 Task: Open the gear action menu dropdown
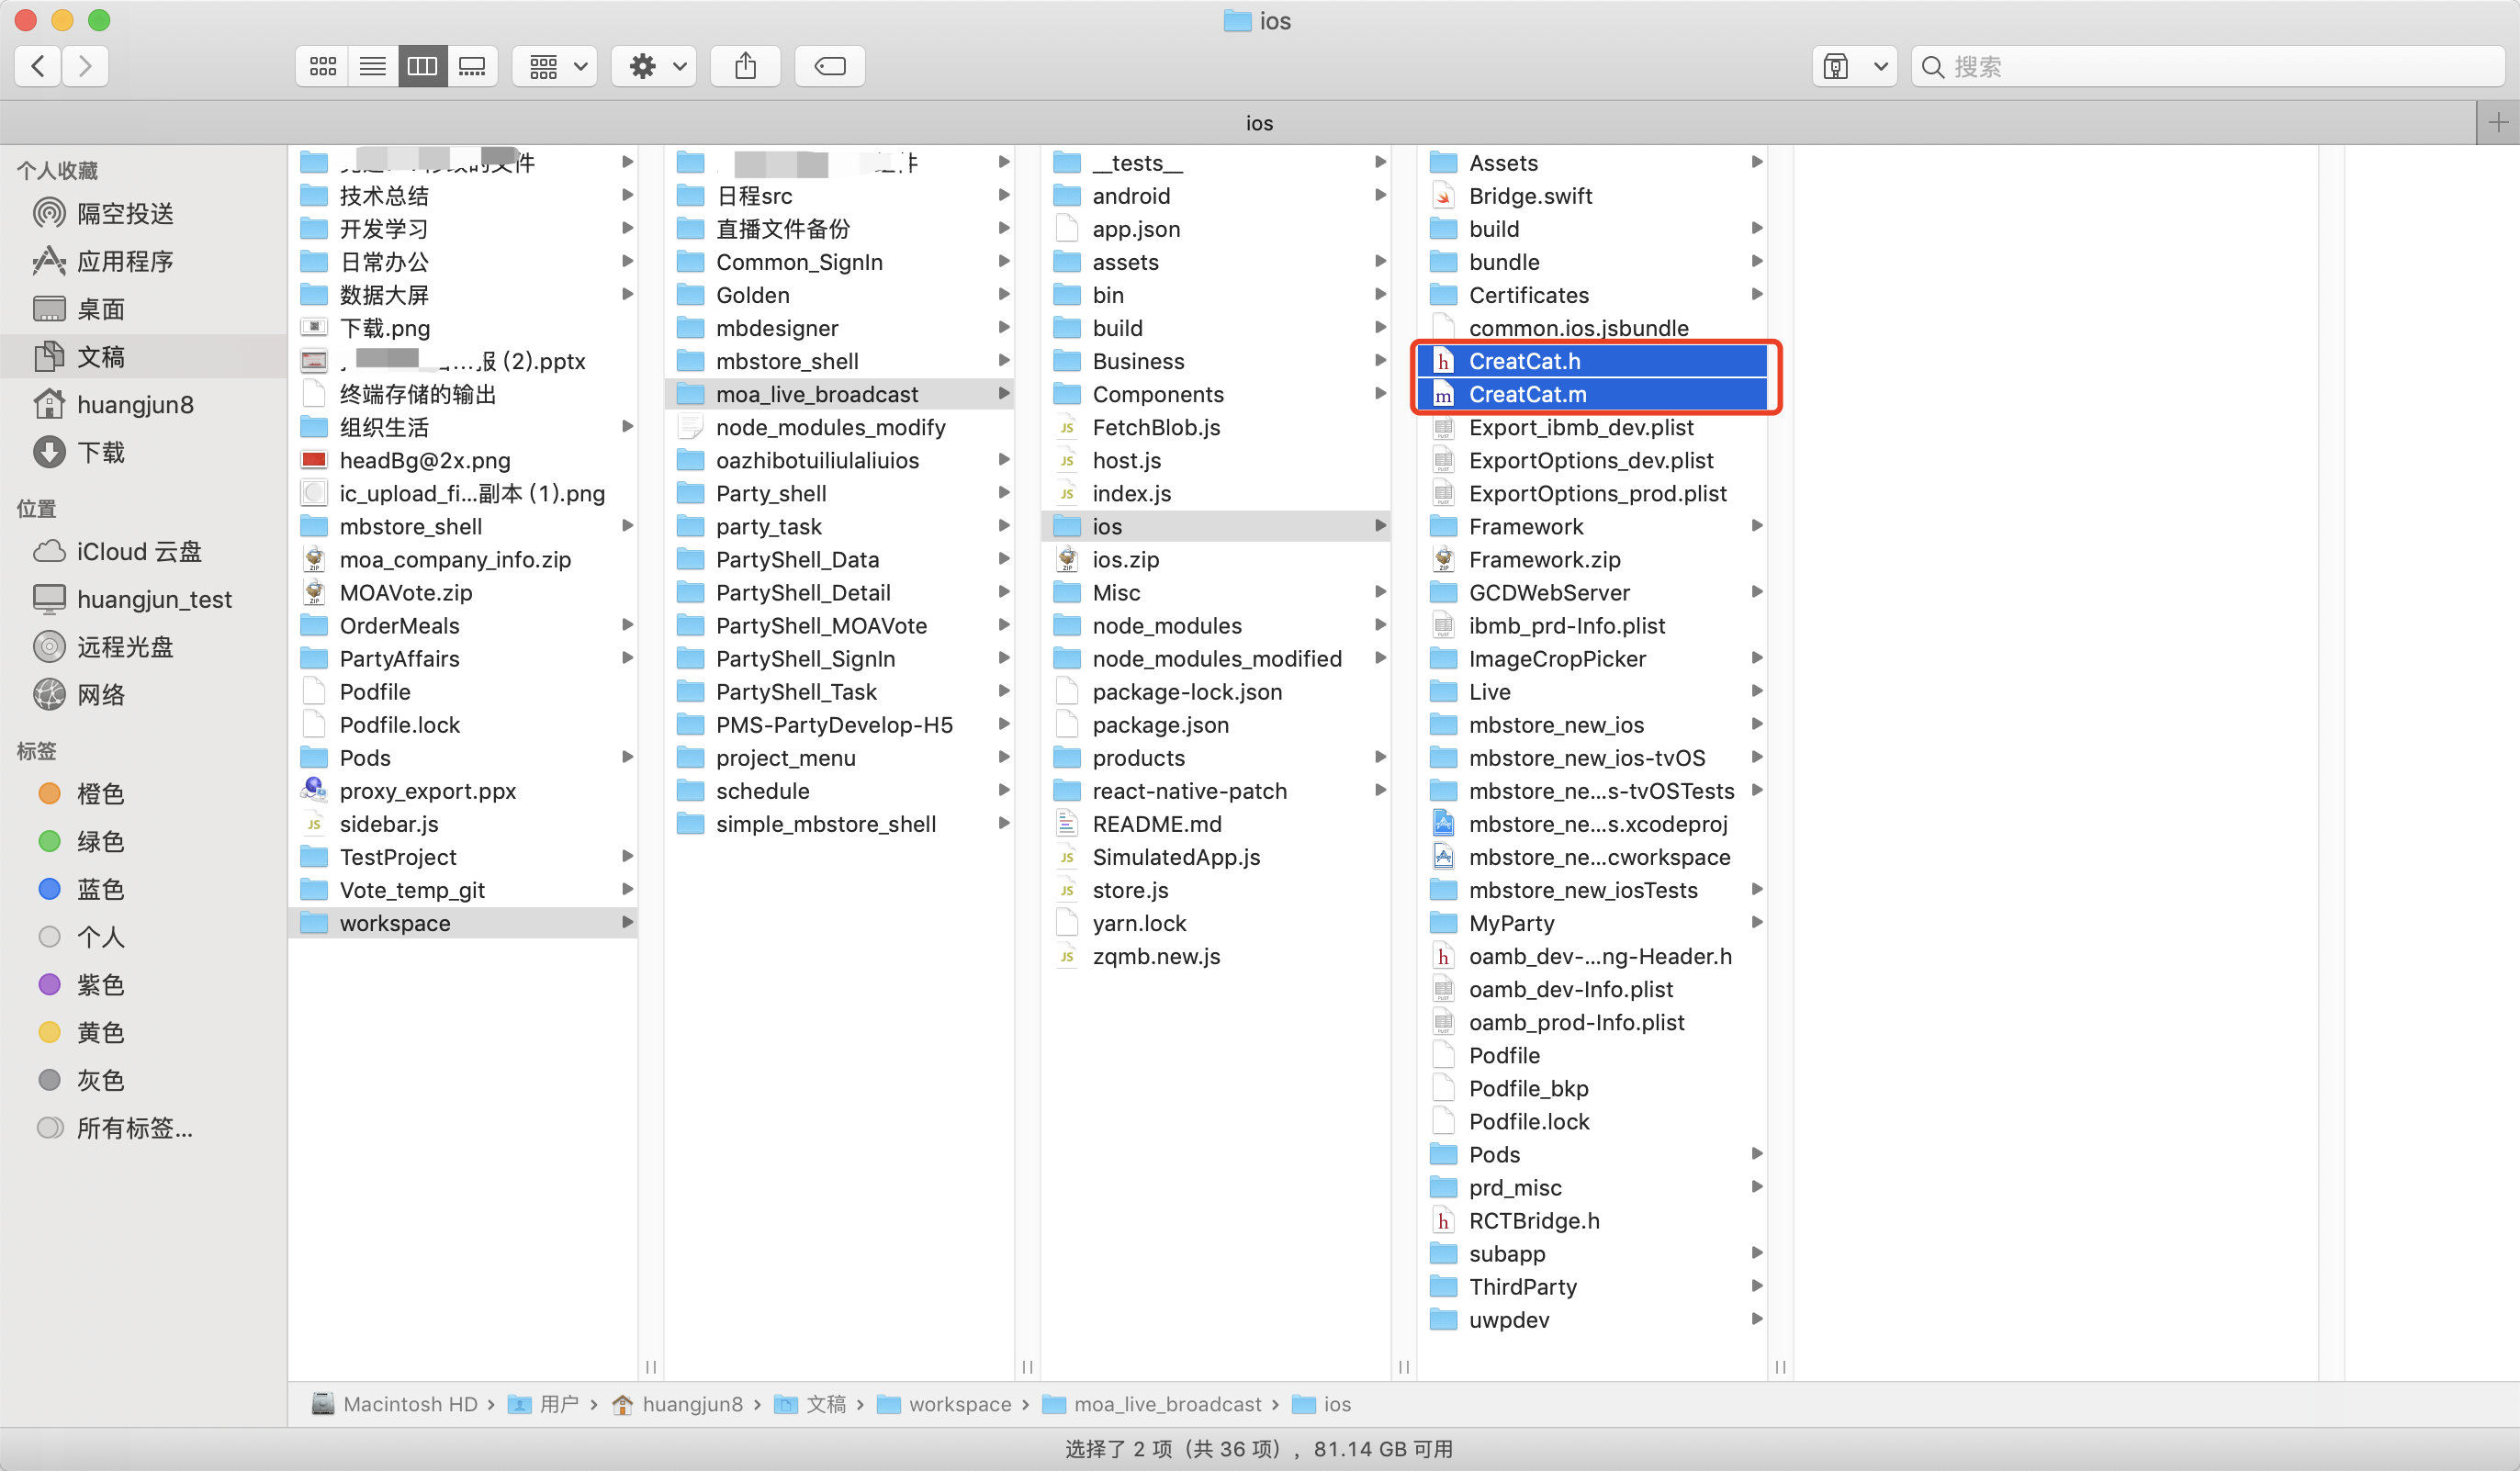(x=655, y=67)
